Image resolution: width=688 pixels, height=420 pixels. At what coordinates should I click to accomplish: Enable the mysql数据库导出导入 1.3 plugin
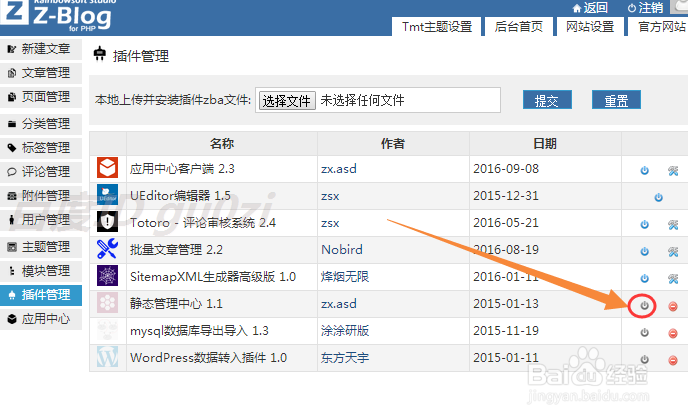tap(644, 333)
